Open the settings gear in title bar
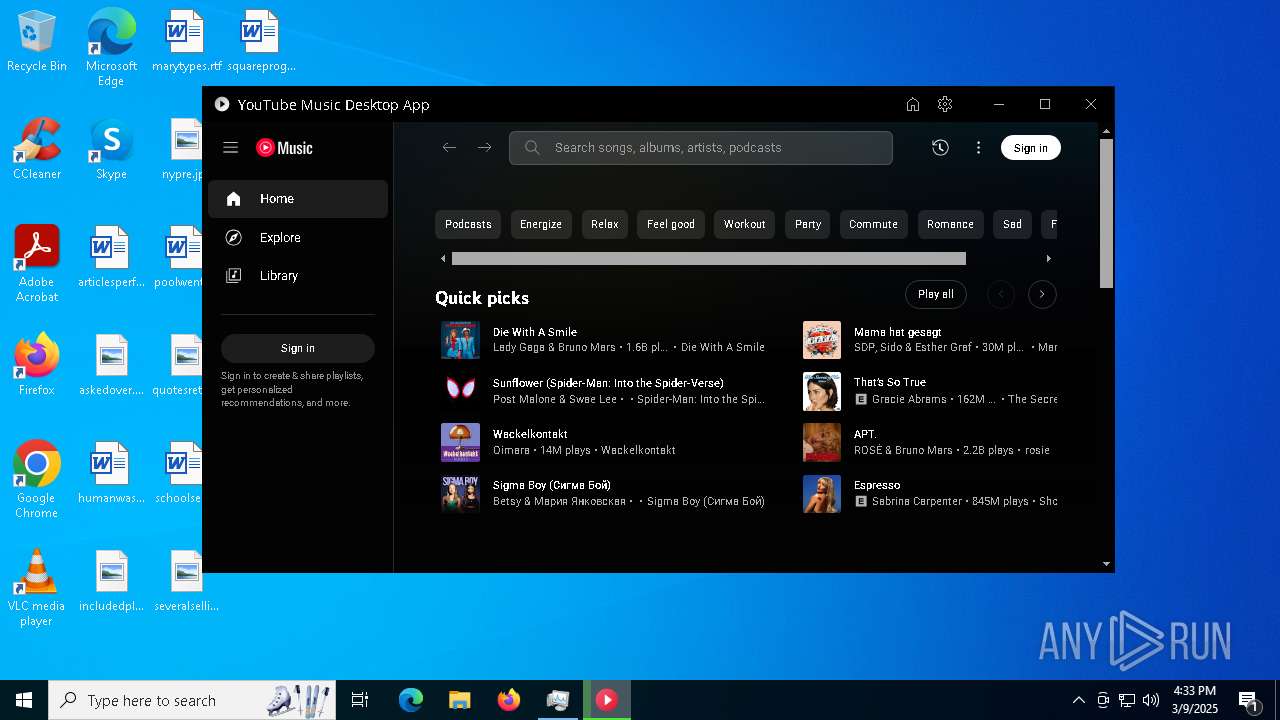The width and height of the screenshot is (1280, 720). pos(945,104)
